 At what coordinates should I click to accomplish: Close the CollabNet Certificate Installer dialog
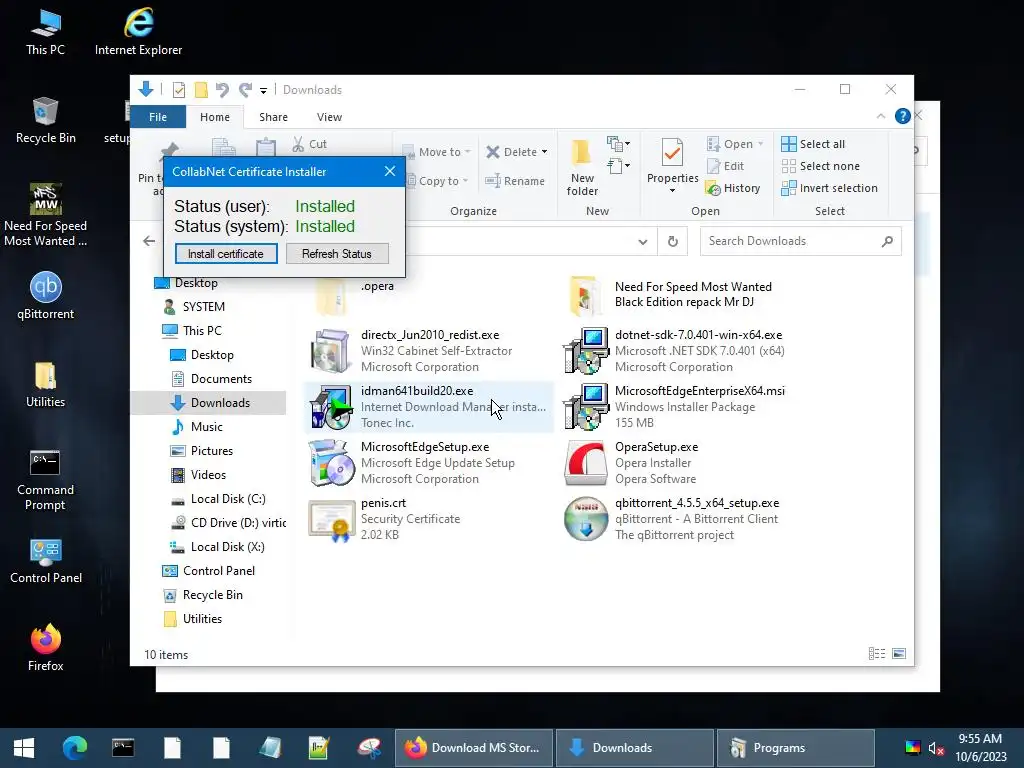[x=390, y=171]
